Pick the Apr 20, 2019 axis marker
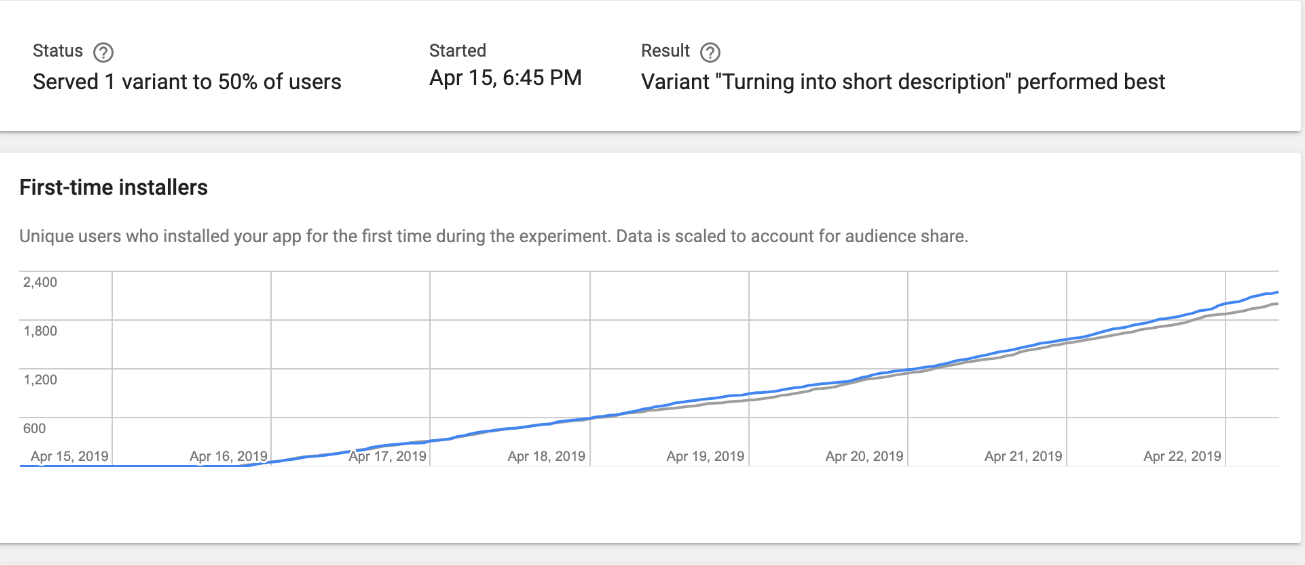This screenshot has width=1305, height=565. tap(865, 456)
